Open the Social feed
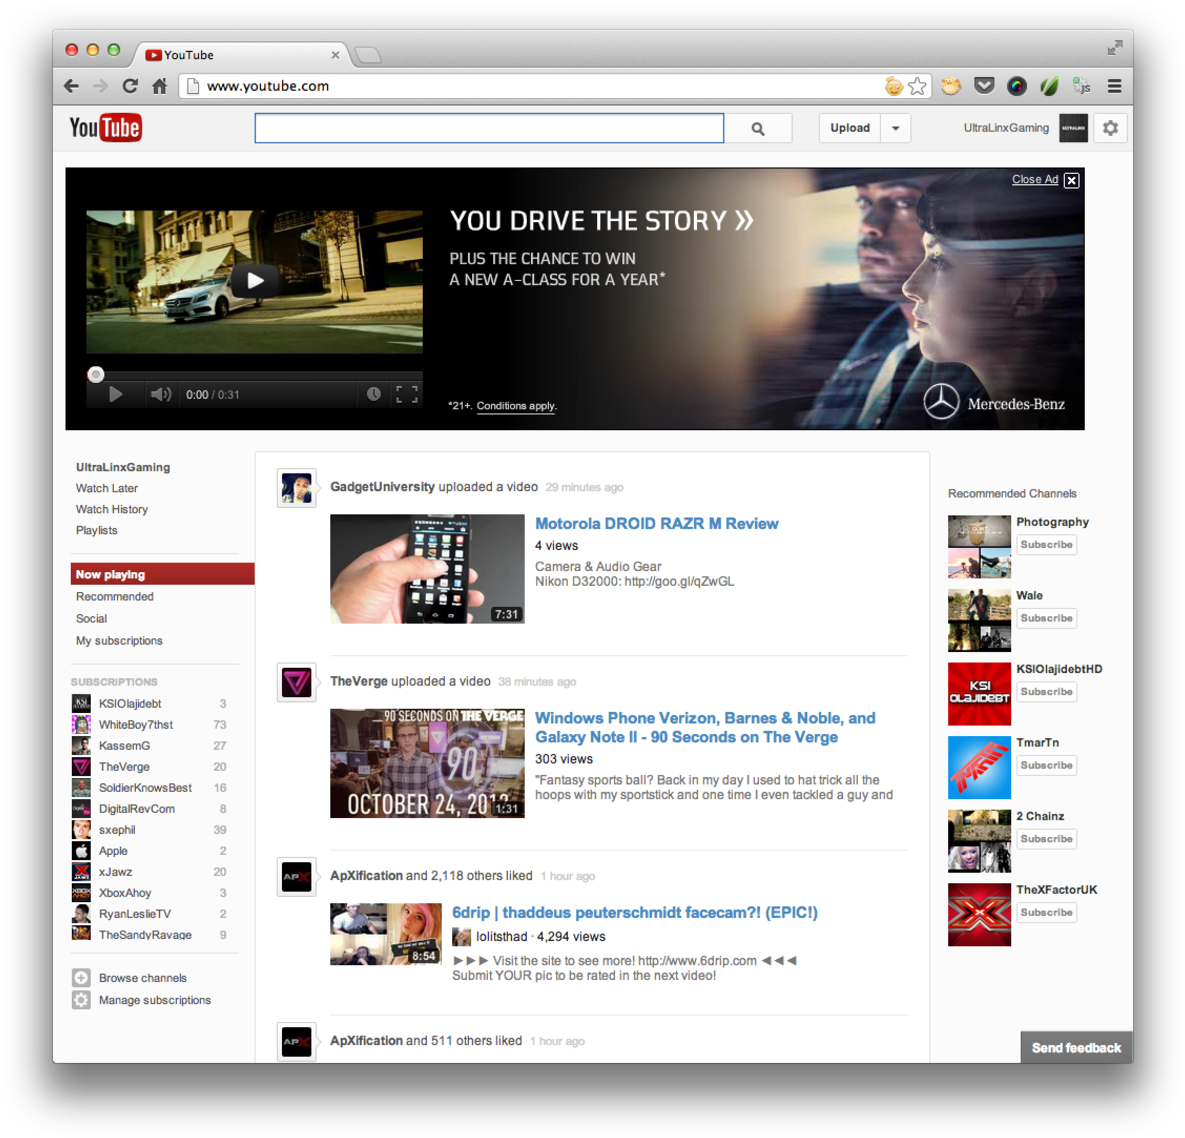The image size is (1185, 1138). [91, 619]
